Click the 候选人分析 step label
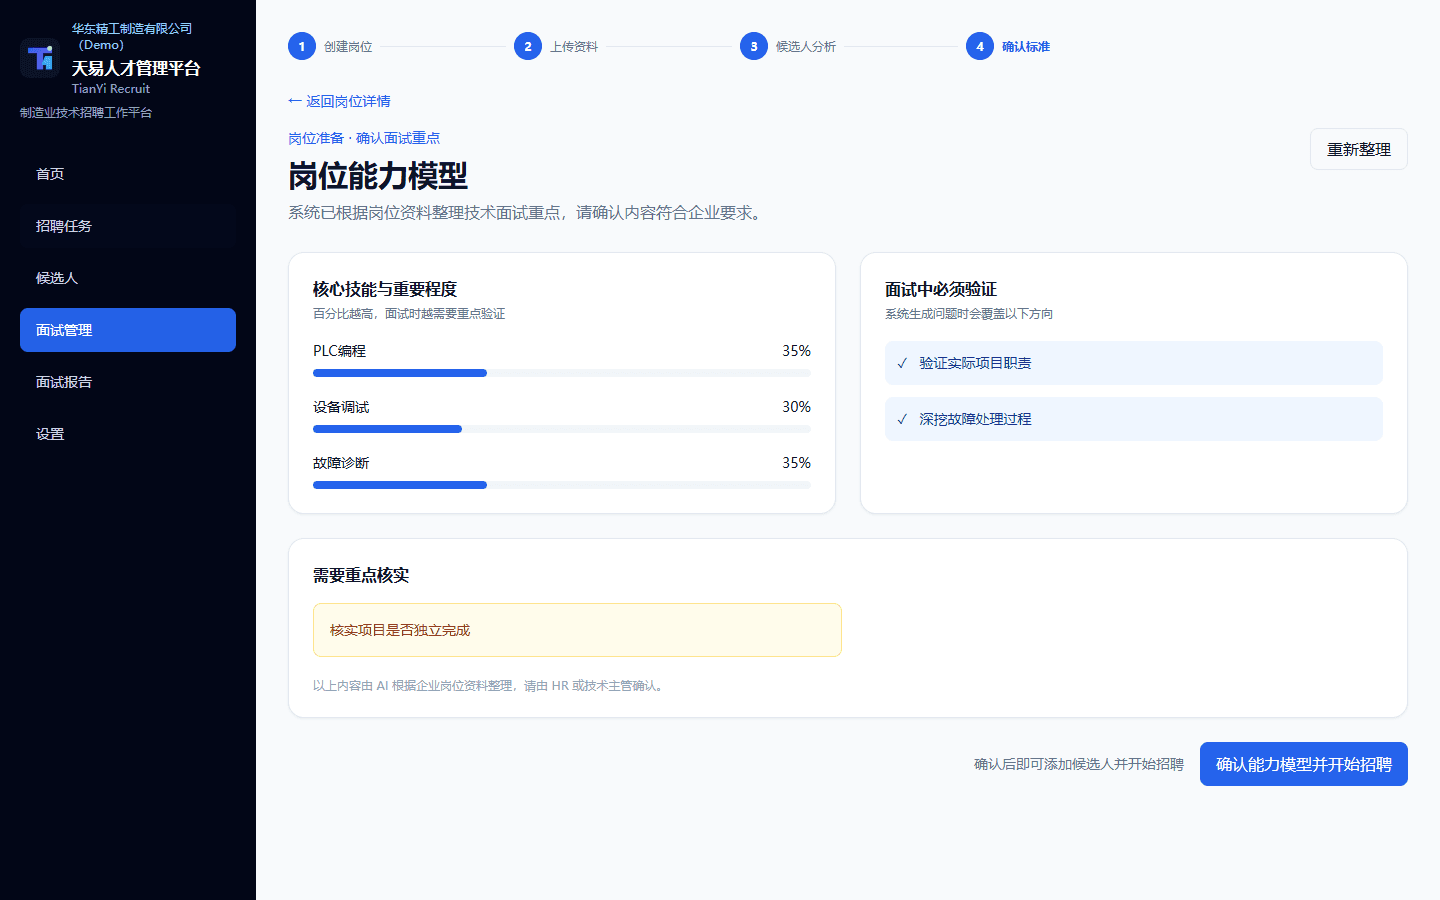This screenshot has width=1440, height=900. click(x=806, y=47)
